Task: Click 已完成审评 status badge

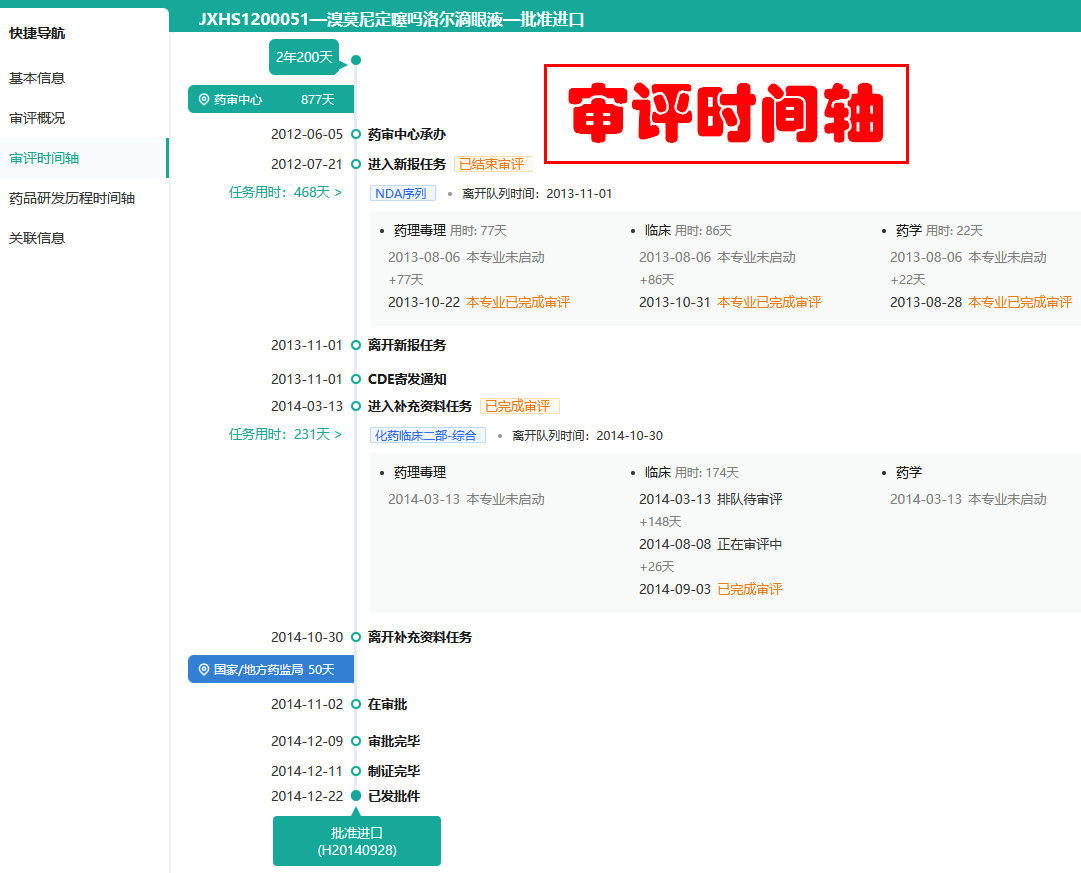Action: pyautogui.click(x=519, y=406)
